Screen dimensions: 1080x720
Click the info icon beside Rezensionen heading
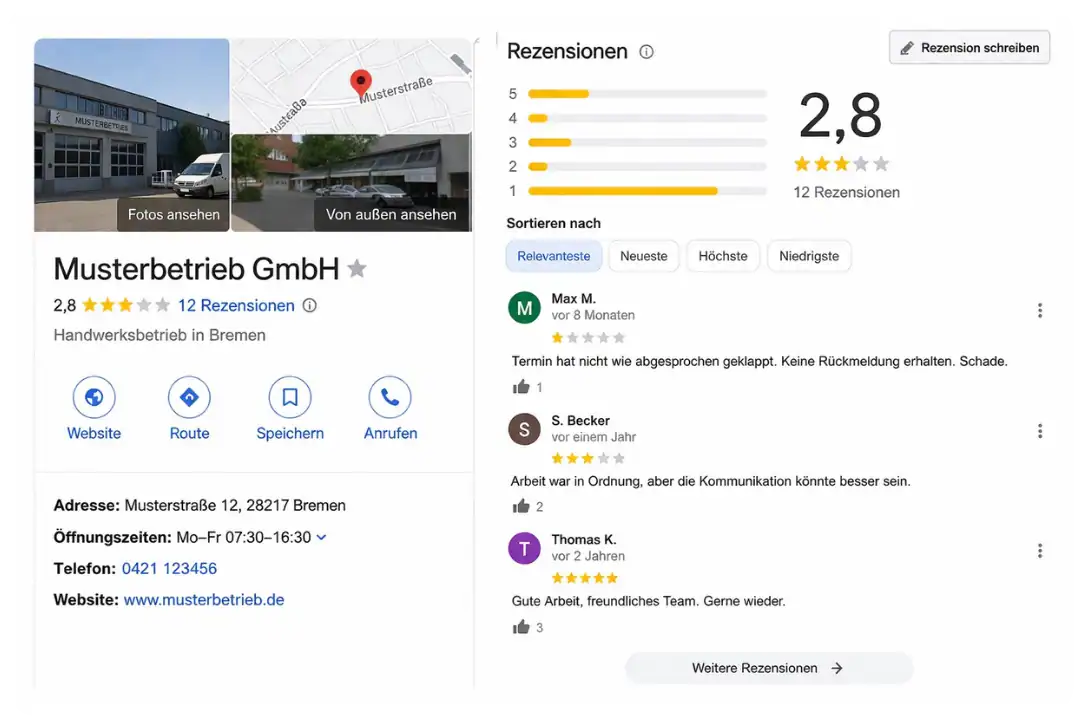646,52
